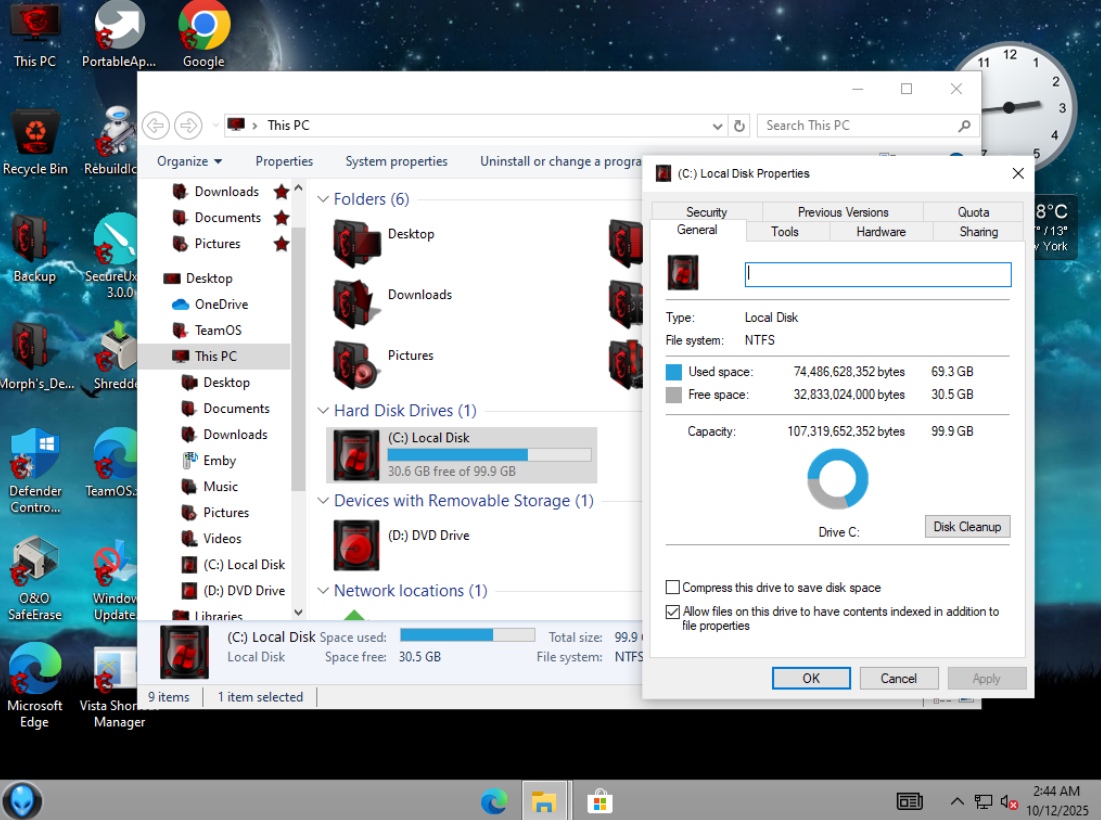Collapse the Hard Disk Drives group
The image size is (1101, 820).
[323, 410]
